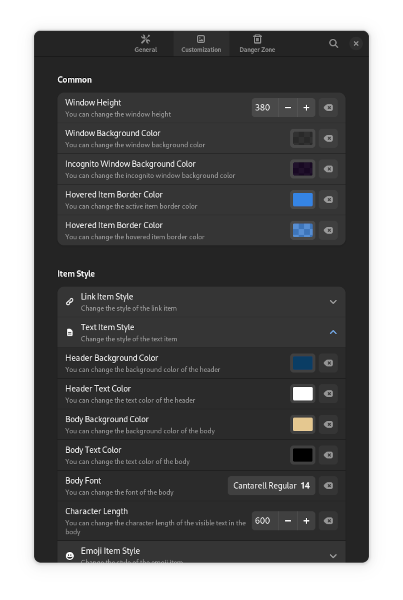Screen dimensions: 403x600
Task: Collapse the Text Item Style section
Action: click(201, 333)
